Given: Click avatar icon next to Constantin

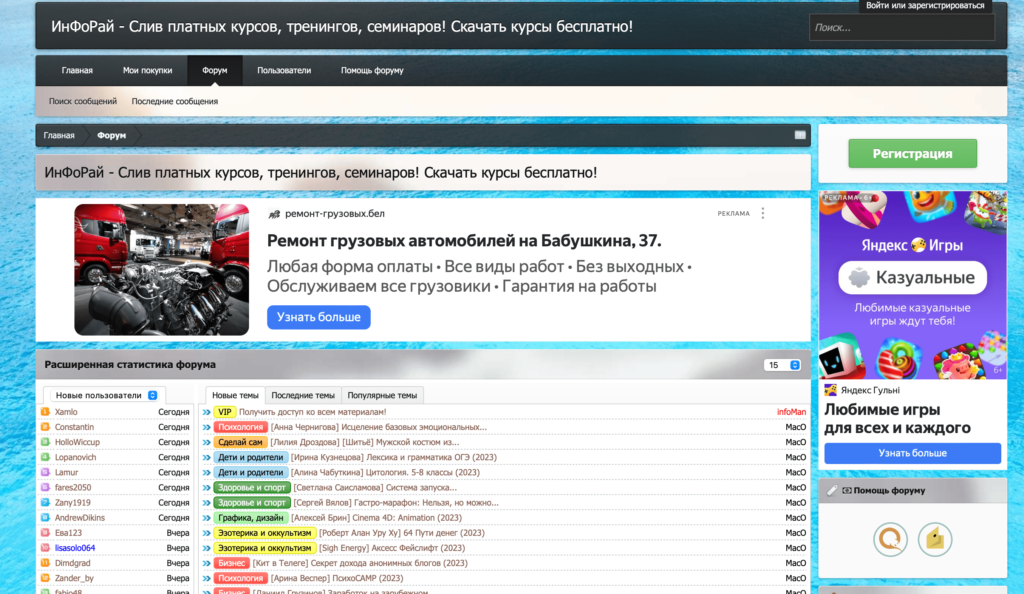Looking at the screenshot, I should tap(45, 427).
